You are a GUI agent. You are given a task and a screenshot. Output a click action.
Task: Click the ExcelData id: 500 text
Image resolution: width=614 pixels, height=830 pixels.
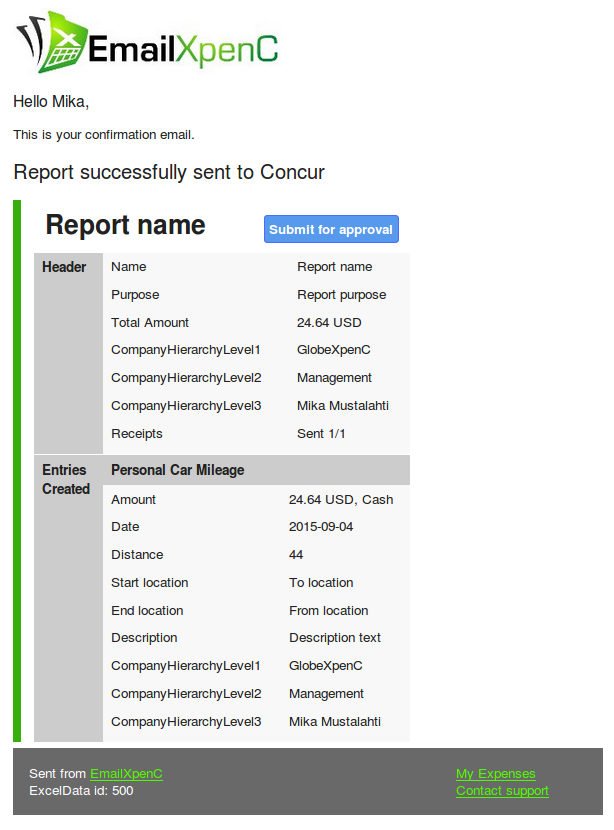pyautogui.click(x=81, y=790)
